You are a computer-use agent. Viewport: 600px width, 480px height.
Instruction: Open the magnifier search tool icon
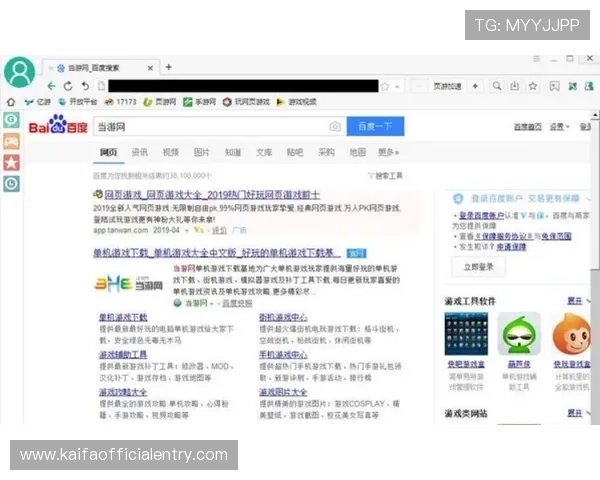coord(497,86)
